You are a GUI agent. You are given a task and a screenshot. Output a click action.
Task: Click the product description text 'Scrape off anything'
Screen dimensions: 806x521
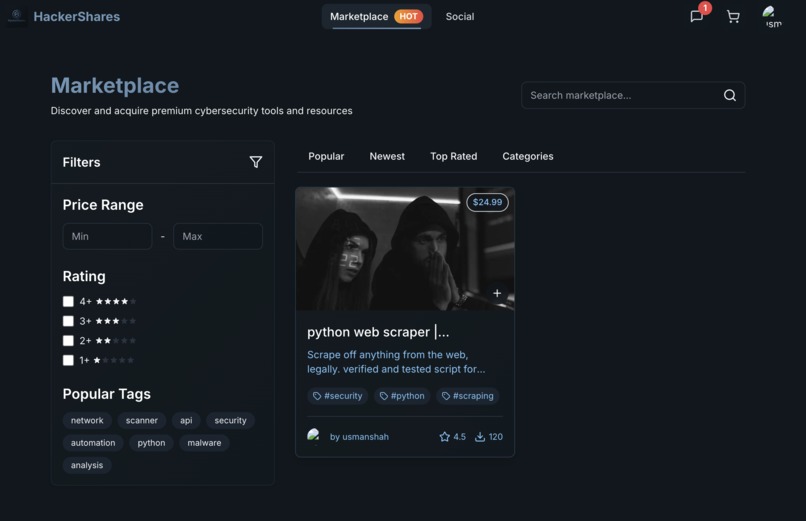coord(396,362)
